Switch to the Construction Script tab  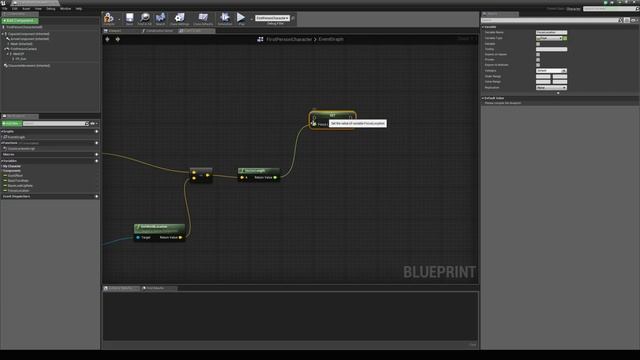[158, 31]
